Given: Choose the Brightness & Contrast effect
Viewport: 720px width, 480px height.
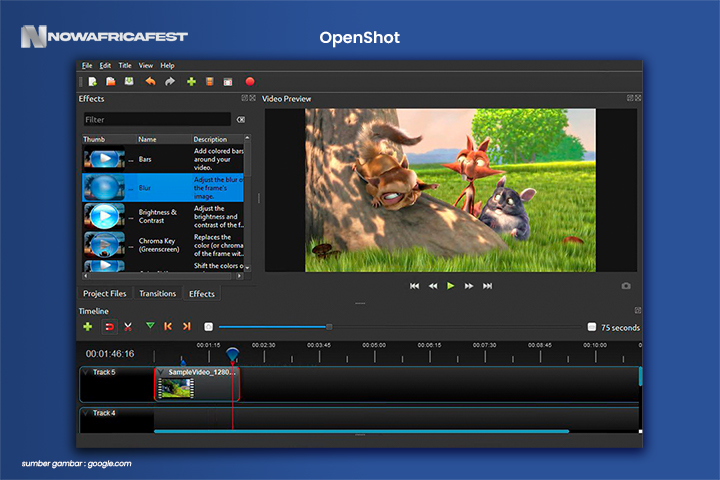Looking at the screenshot, I should tap(163, 216).
